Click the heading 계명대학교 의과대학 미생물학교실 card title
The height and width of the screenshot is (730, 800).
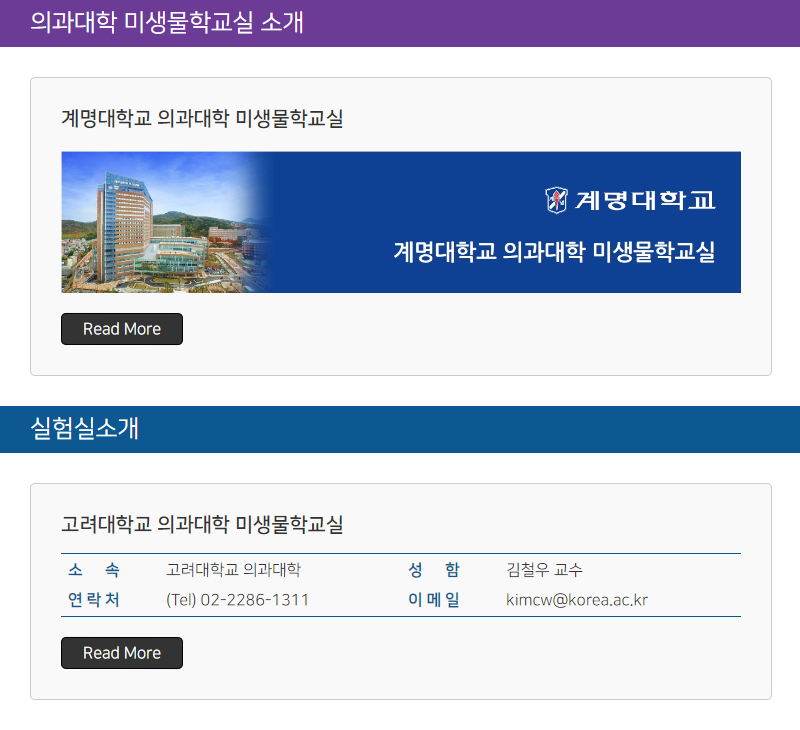[202, 118]
